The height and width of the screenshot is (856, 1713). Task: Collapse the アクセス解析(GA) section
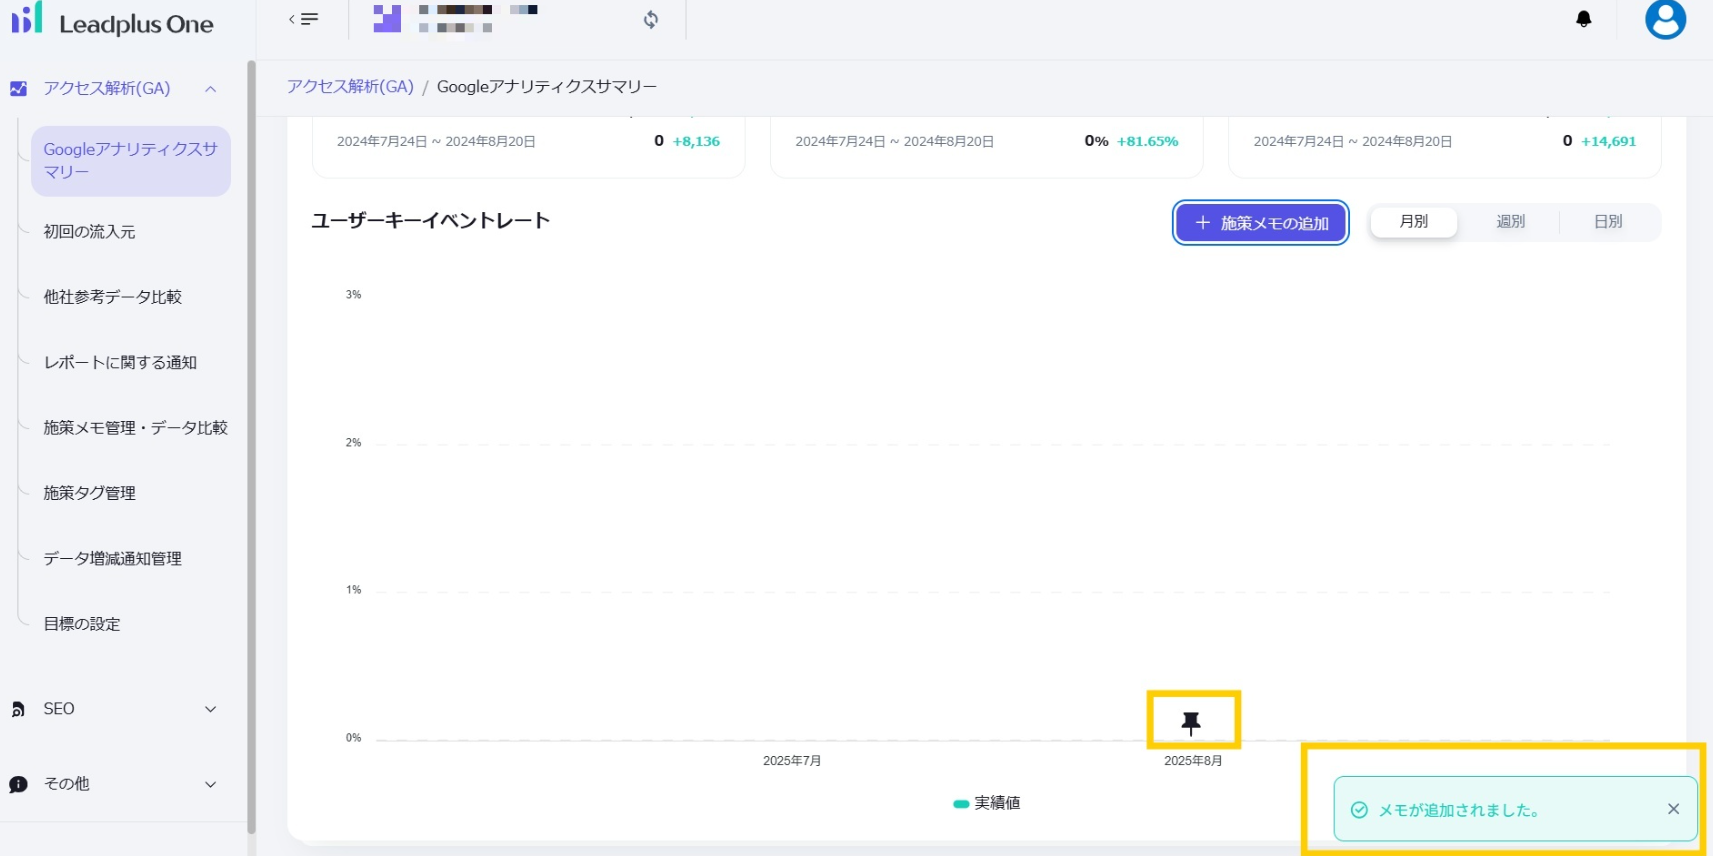[210, 89]
